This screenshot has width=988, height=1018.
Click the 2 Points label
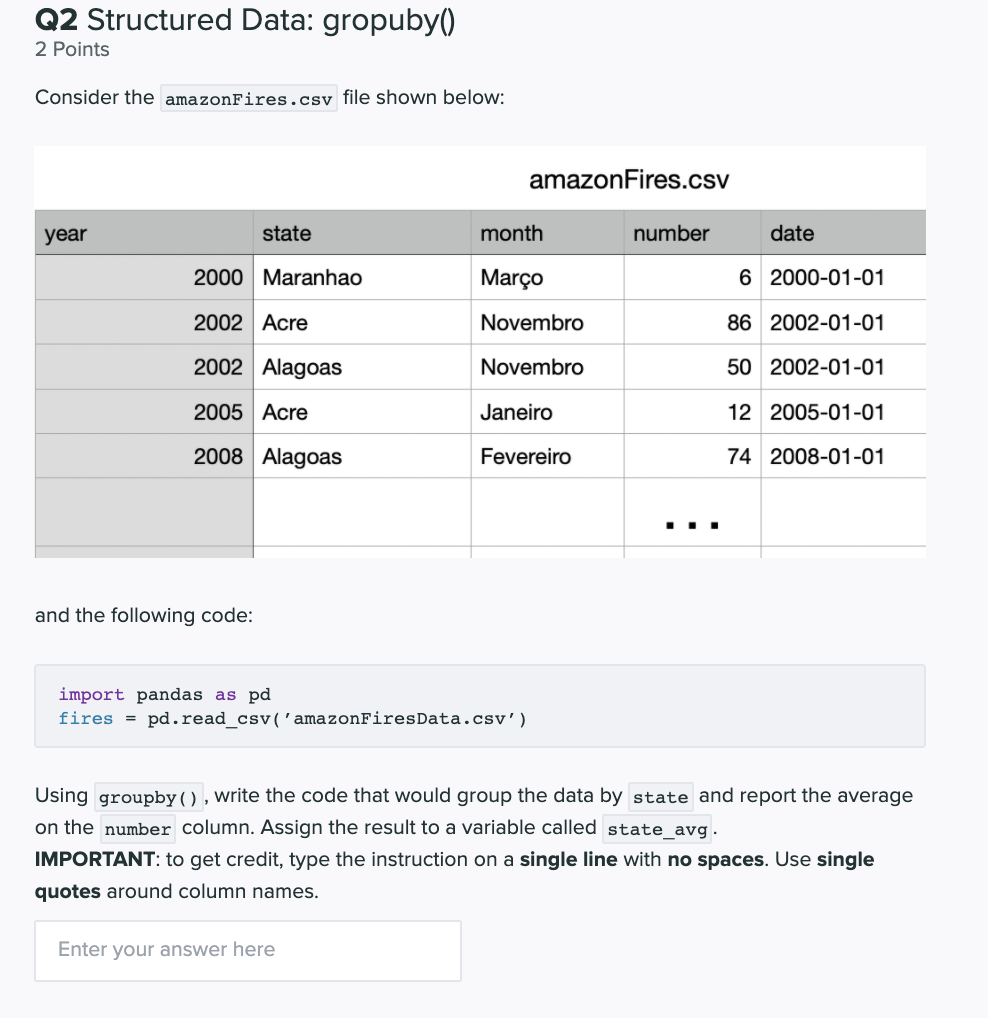[71, 49]
